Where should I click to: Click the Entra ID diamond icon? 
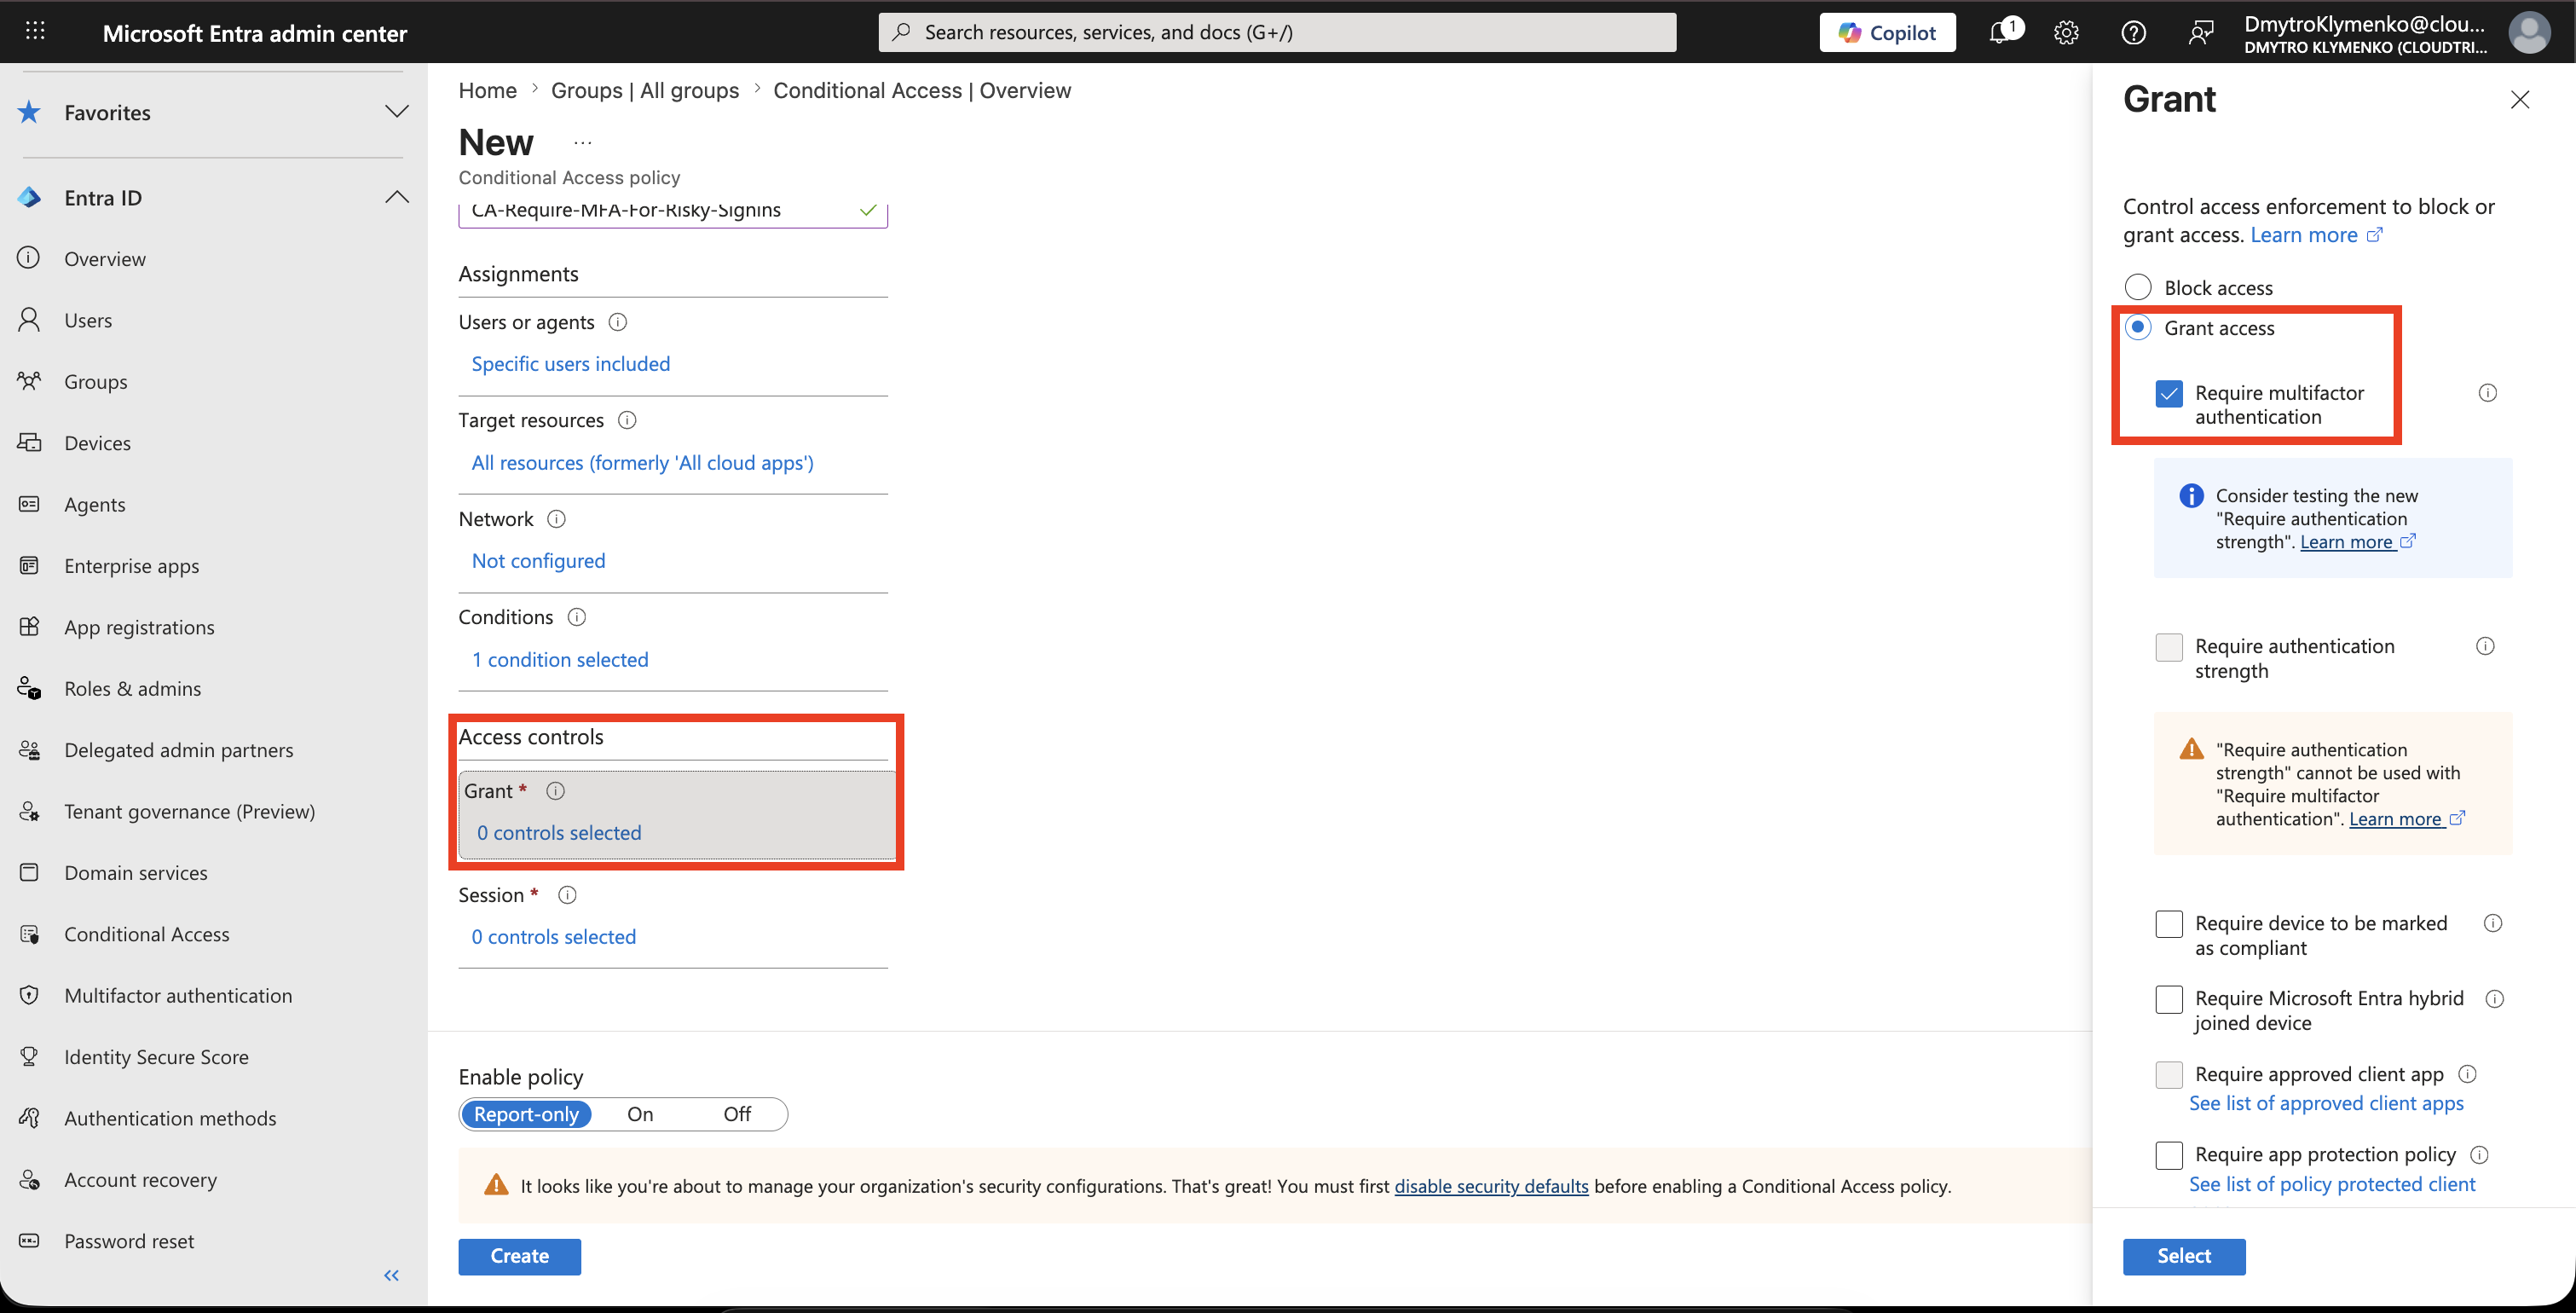tap(29, 197)
